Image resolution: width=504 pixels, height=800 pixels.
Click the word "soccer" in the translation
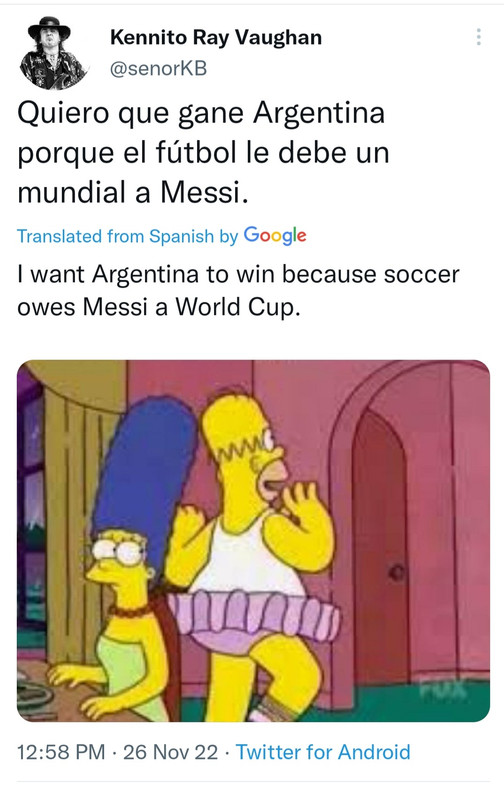(x=421, y=275)
